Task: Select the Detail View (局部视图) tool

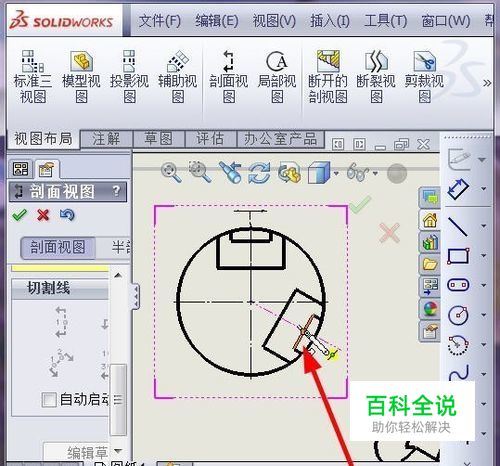Action: click(277, 77)
